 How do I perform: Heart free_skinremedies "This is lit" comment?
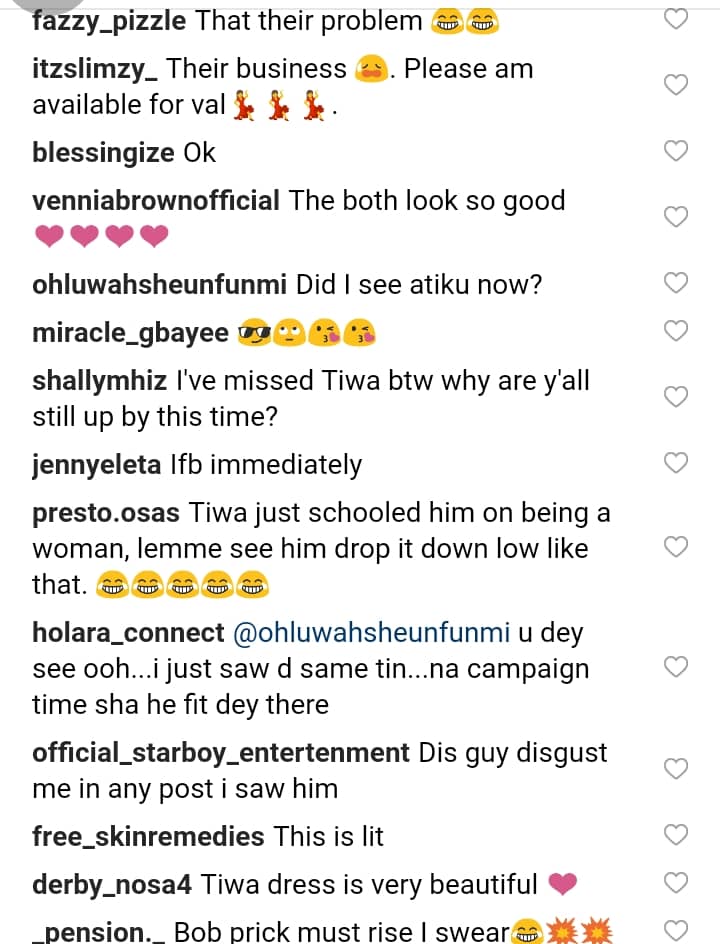coord(677,834)
